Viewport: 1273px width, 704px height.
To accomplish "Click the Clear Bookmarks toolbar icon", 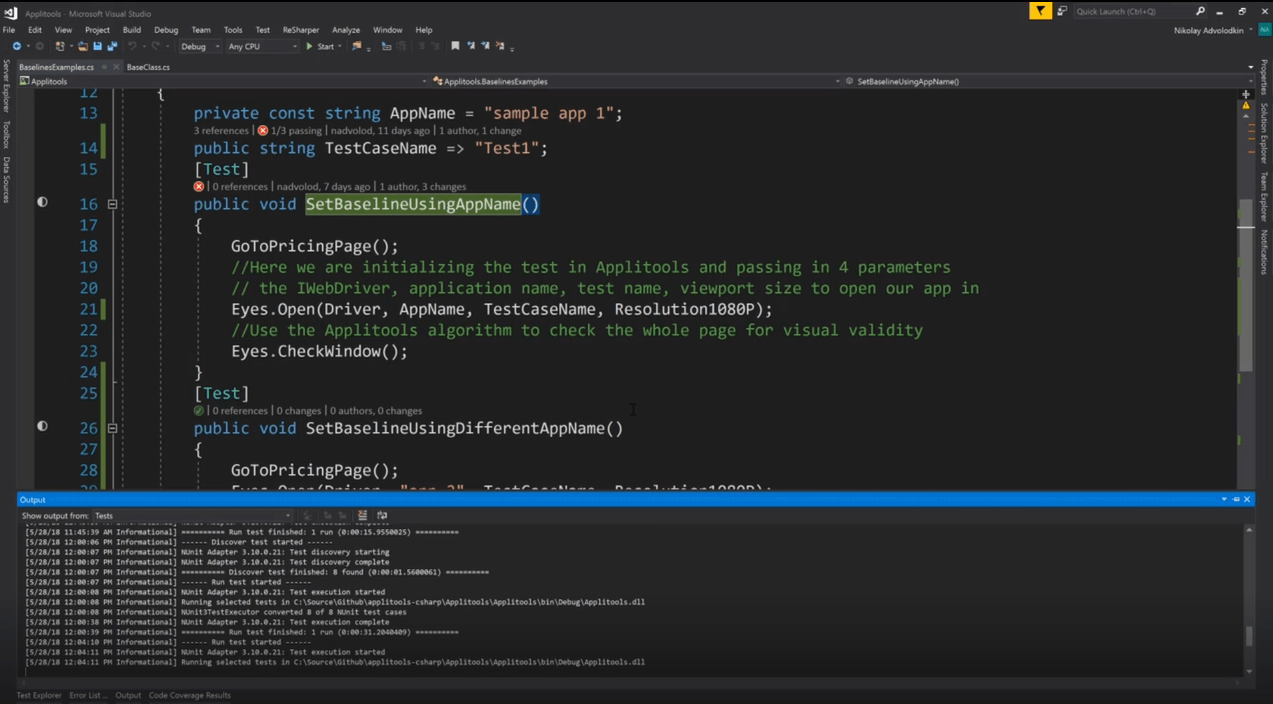I will pyautogui.click(x=498, y=46).
